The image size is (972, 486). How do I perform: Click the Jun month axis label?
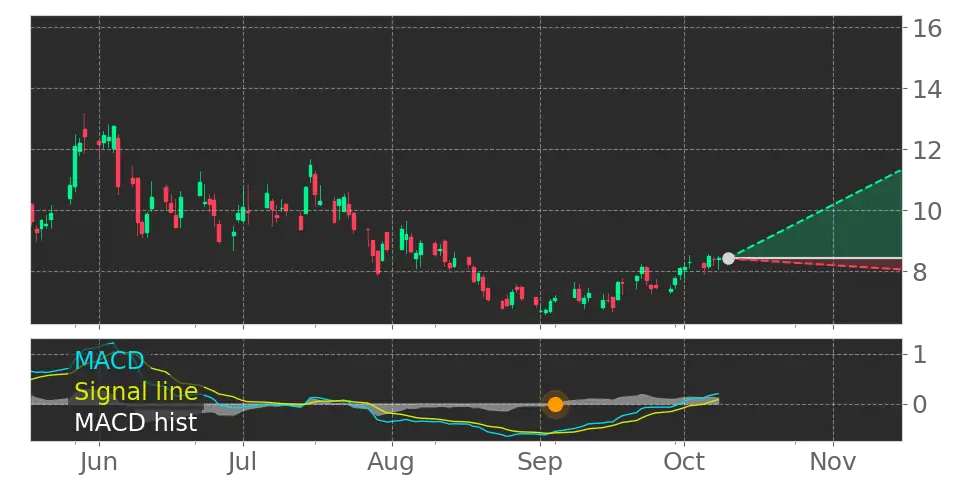[99, 462]
